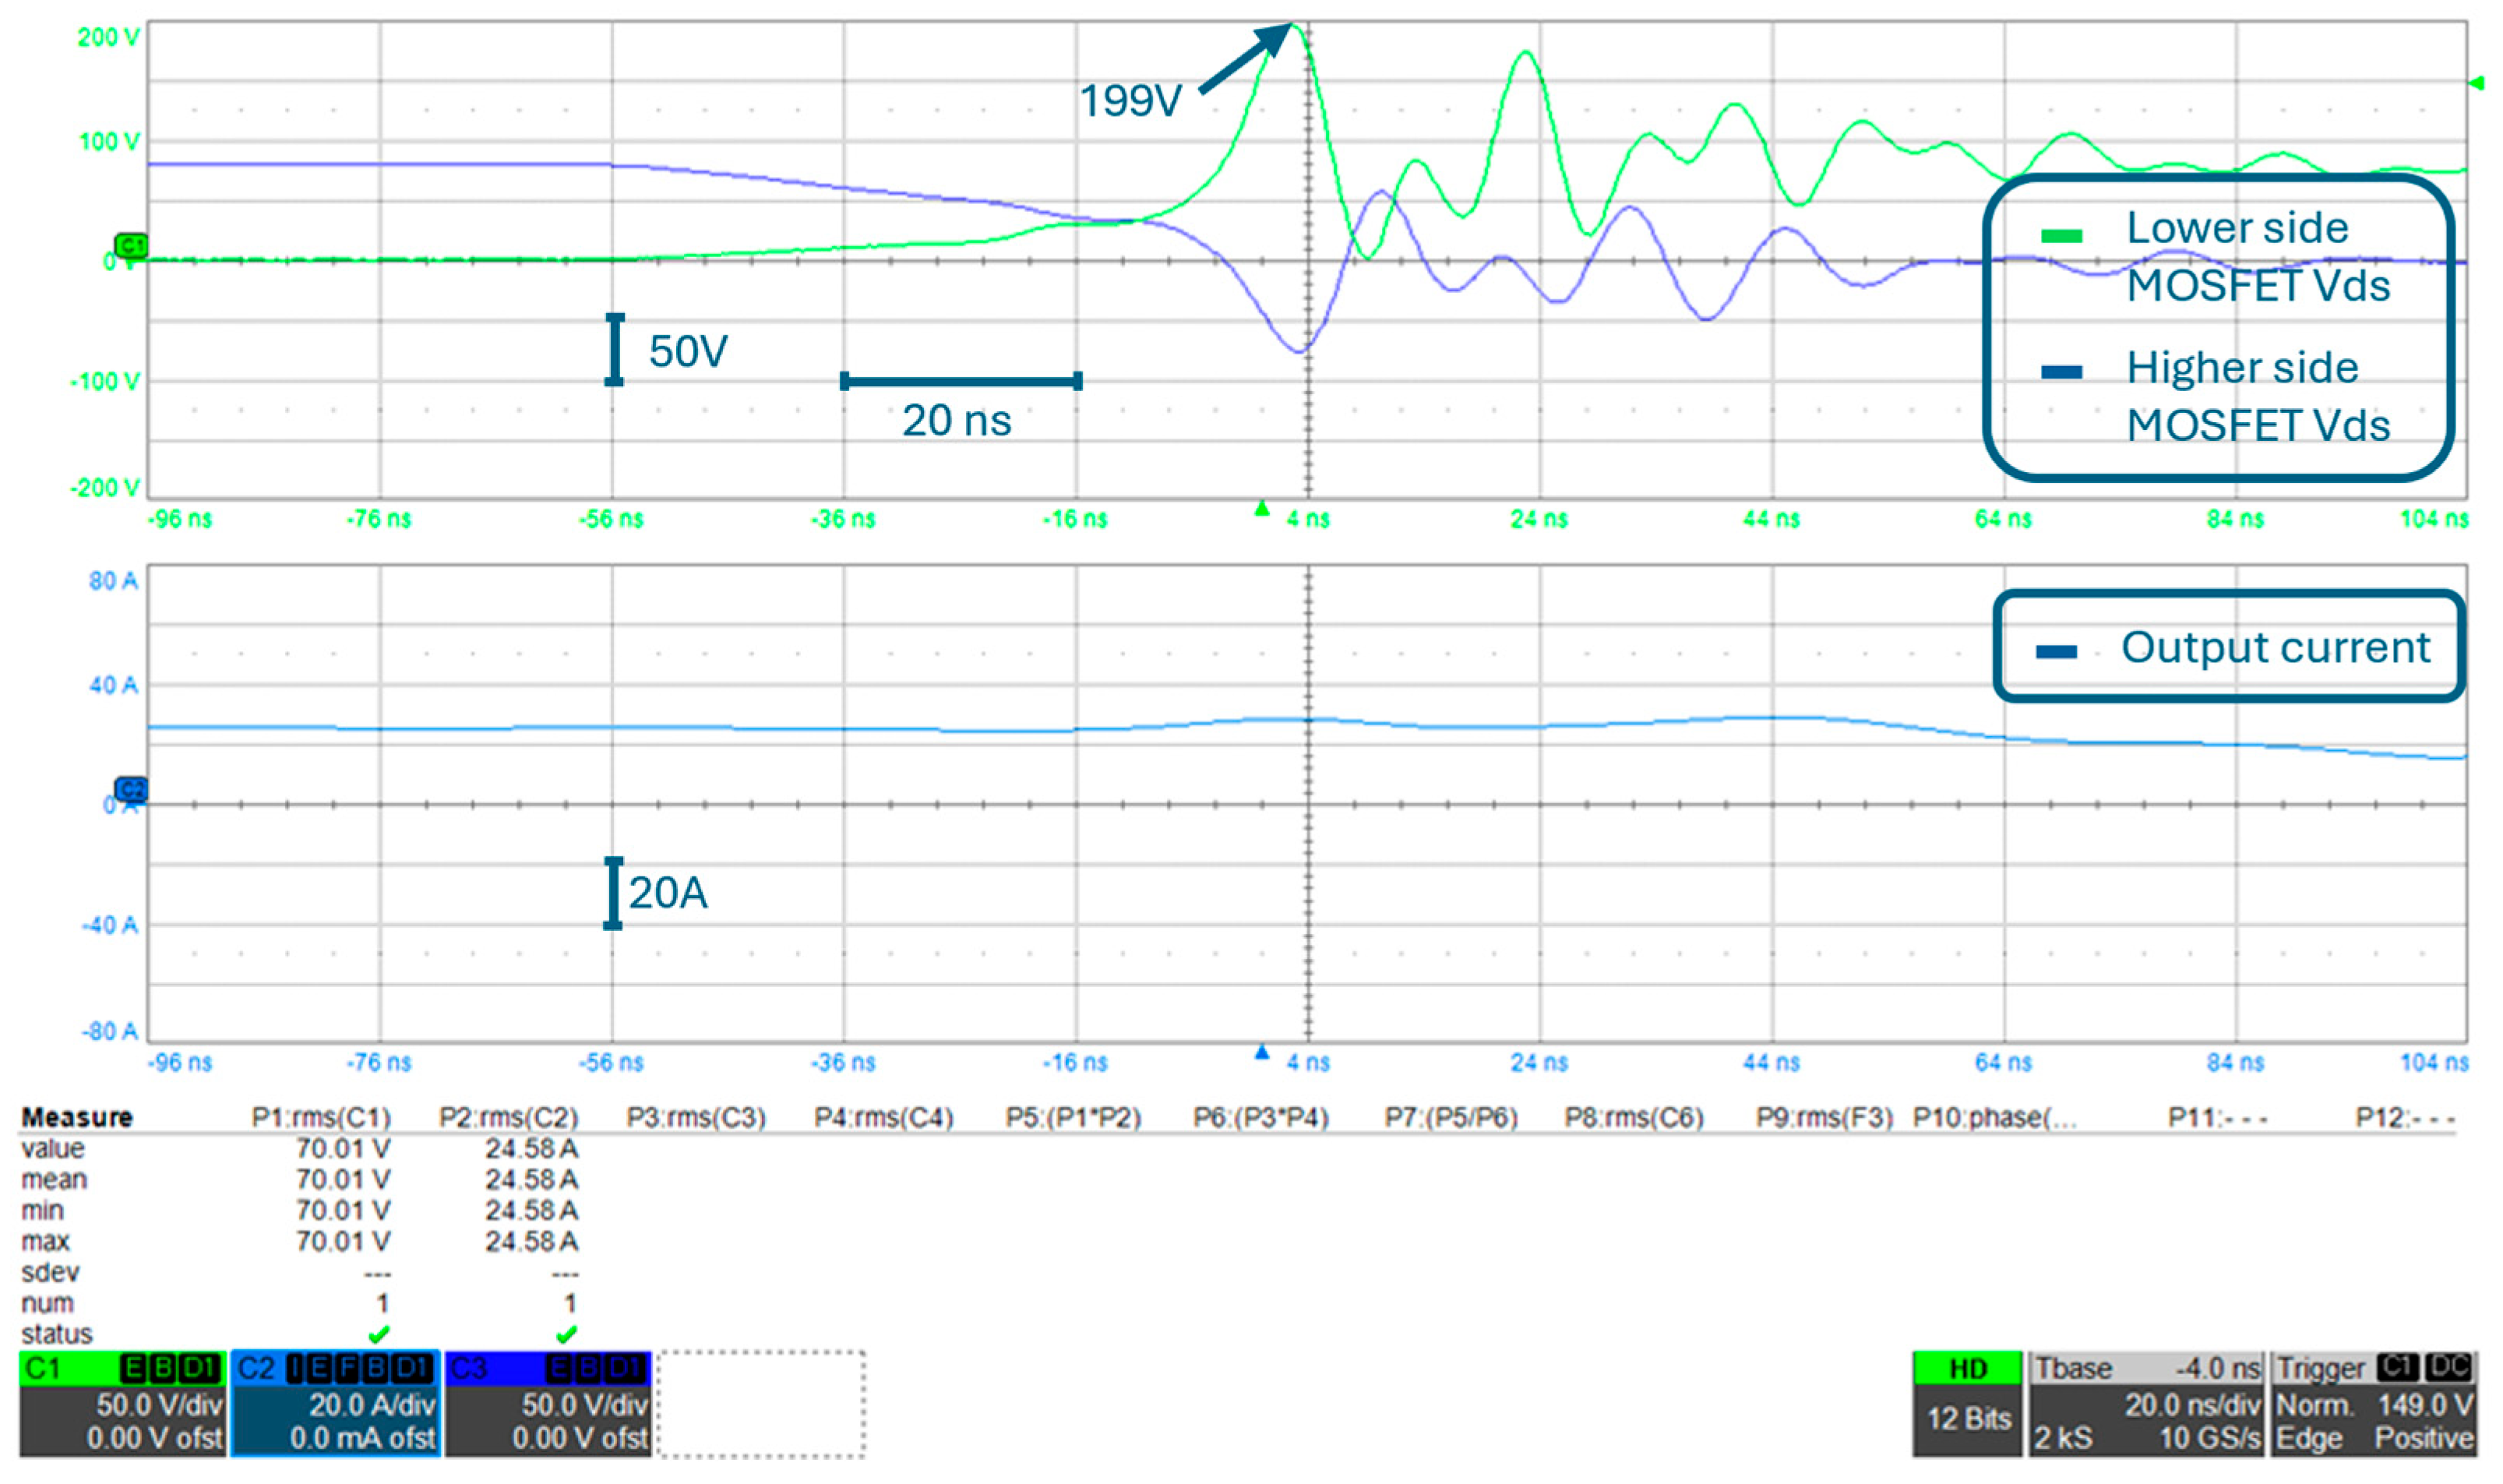Open the C1 channel descriptor box
2503x1484 pixels.
[122, 1404]
